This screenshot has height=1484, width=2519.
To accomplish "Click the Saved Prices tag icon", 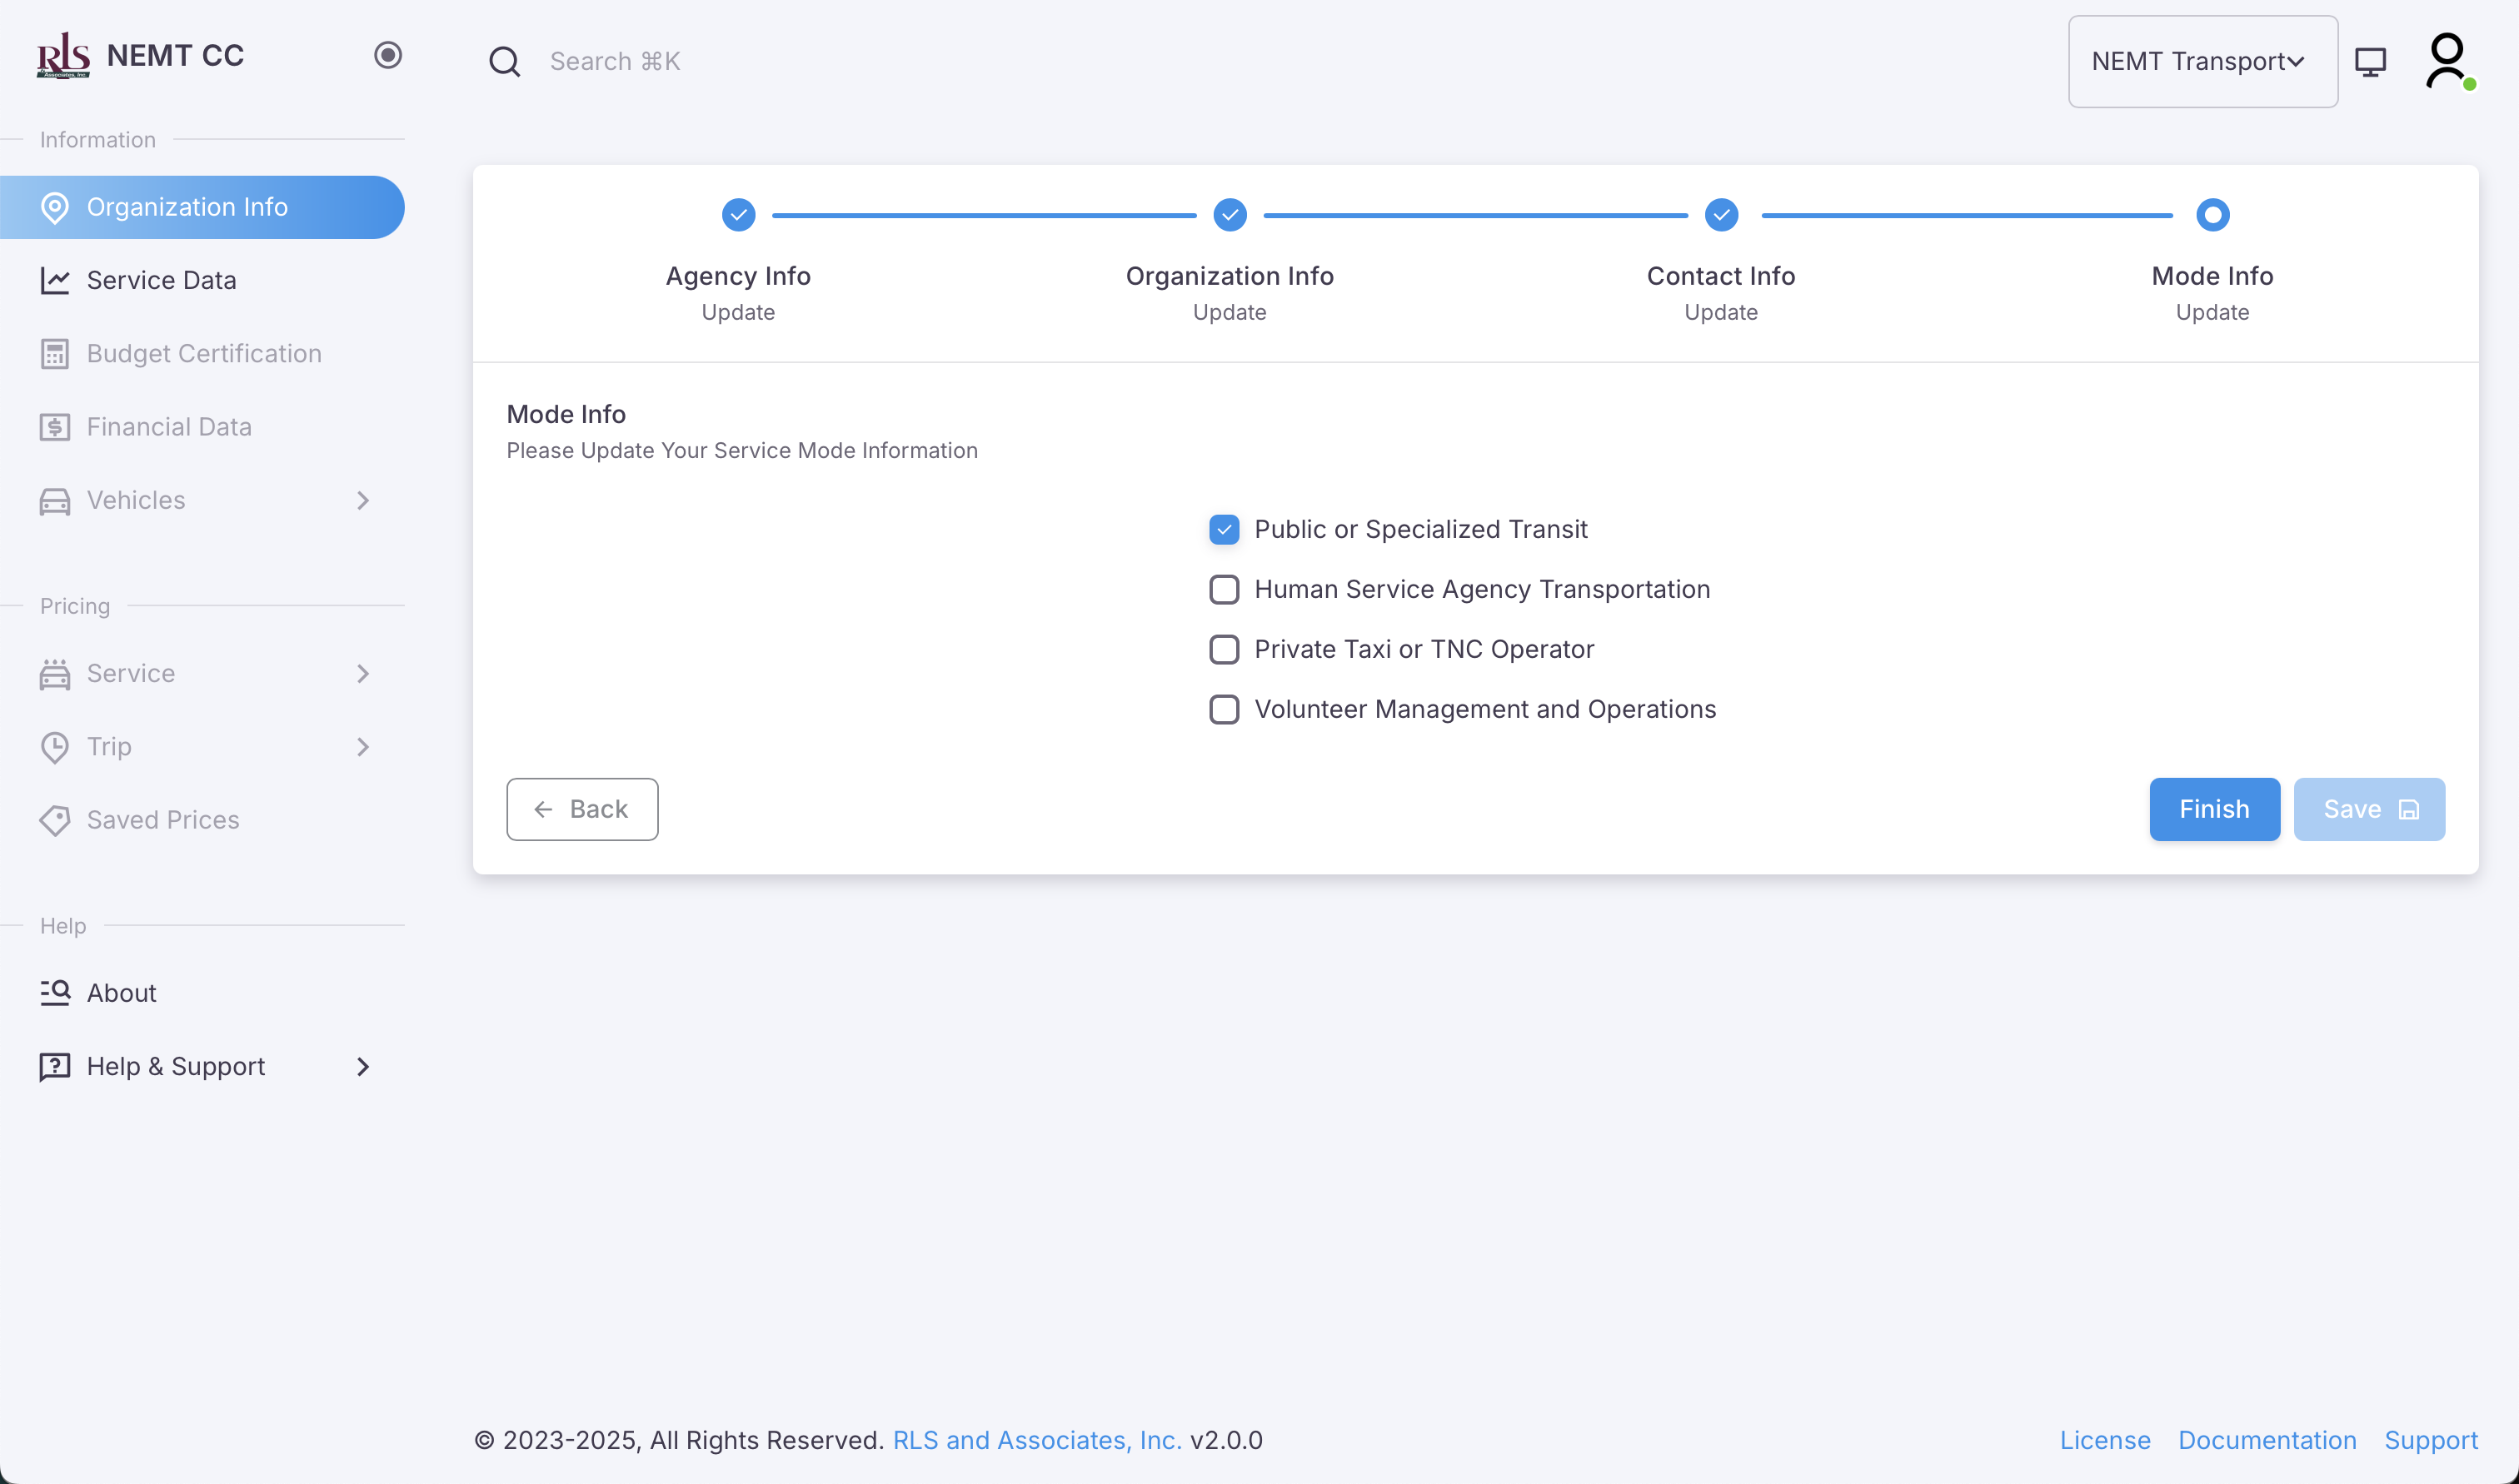I will (55, 820).
